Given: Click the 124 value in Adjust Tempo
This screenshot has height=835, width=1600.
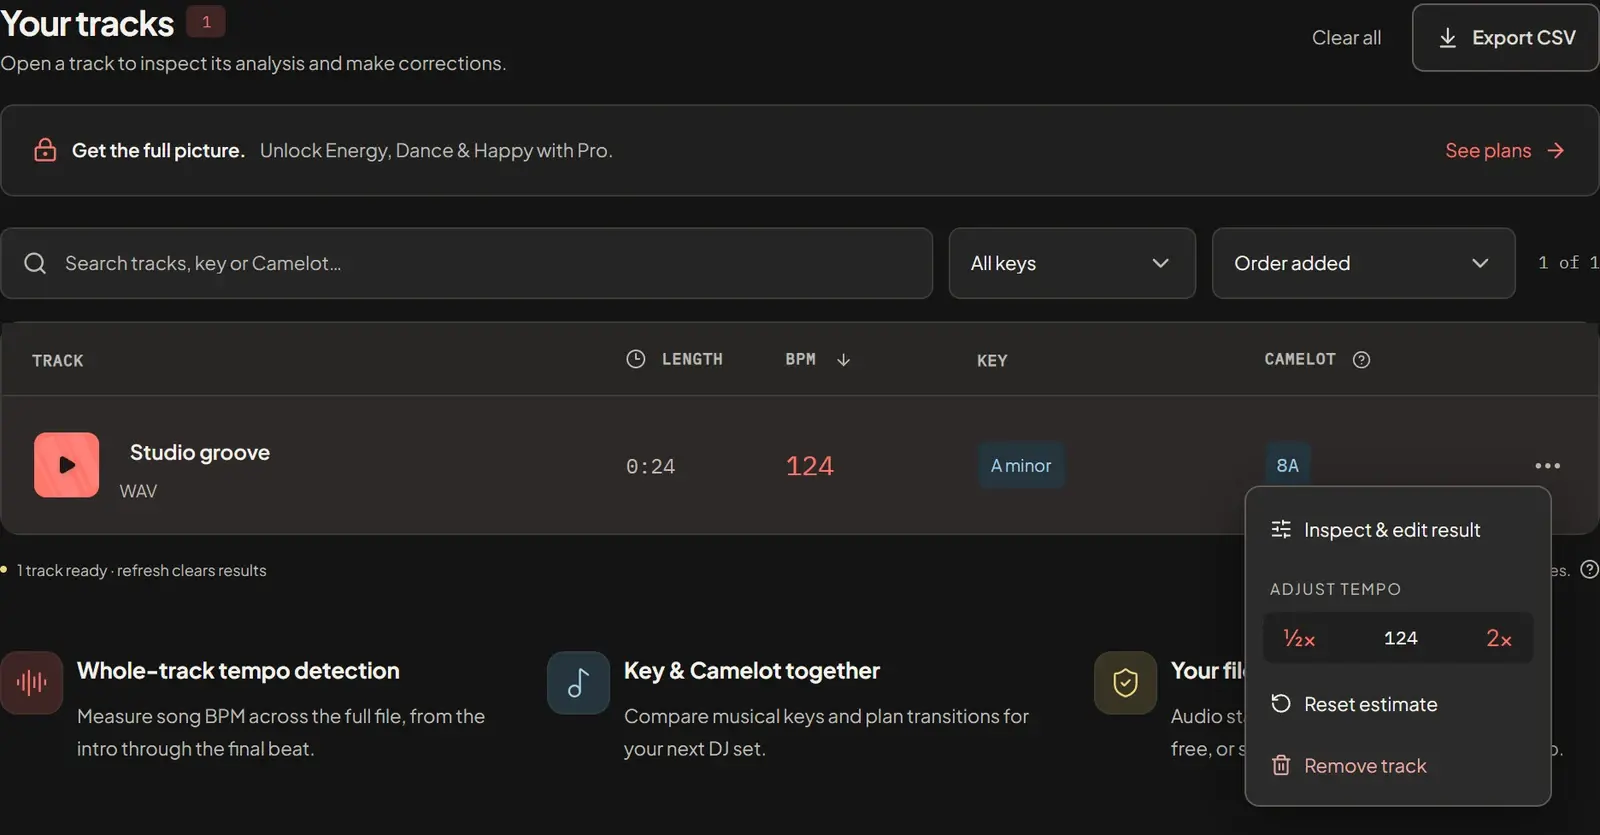Looking at the screenshot, I should 1400,638.
